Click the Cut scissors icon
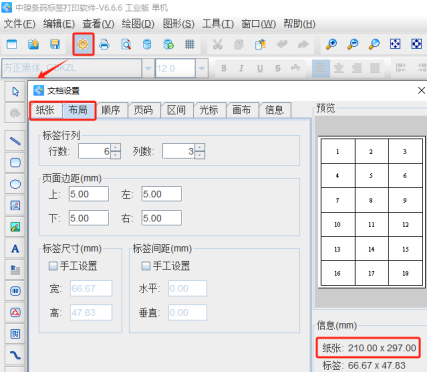This screenshot has height=372, width=428. tap(218, 44)
